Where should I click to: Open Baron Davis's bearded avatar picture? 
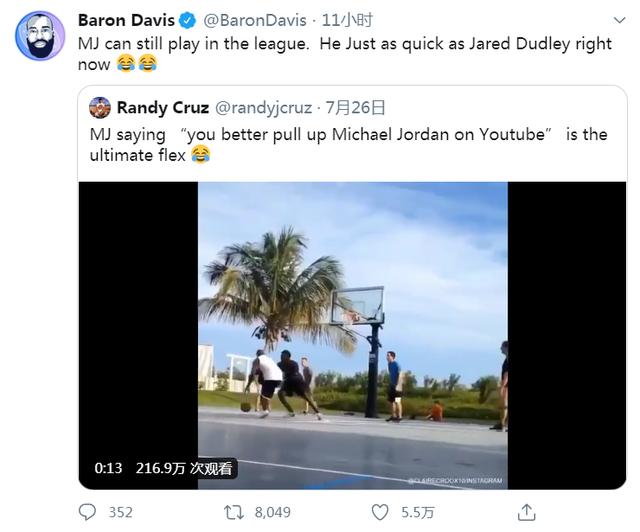[x=40, y=36]
